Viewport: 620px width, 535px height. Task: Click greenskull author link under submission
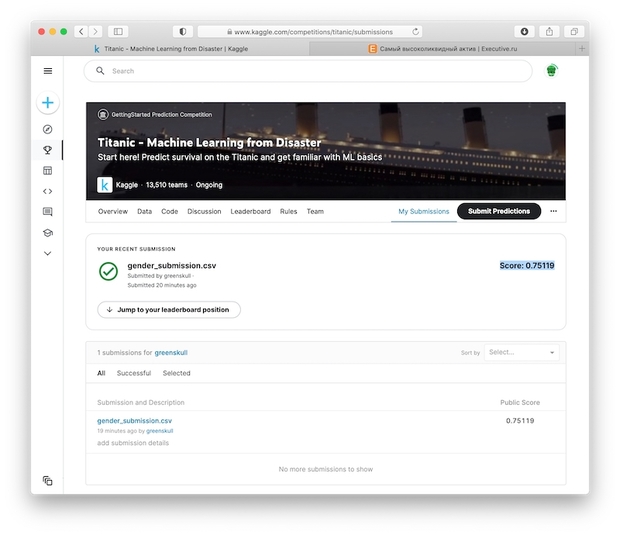(160, 431)
